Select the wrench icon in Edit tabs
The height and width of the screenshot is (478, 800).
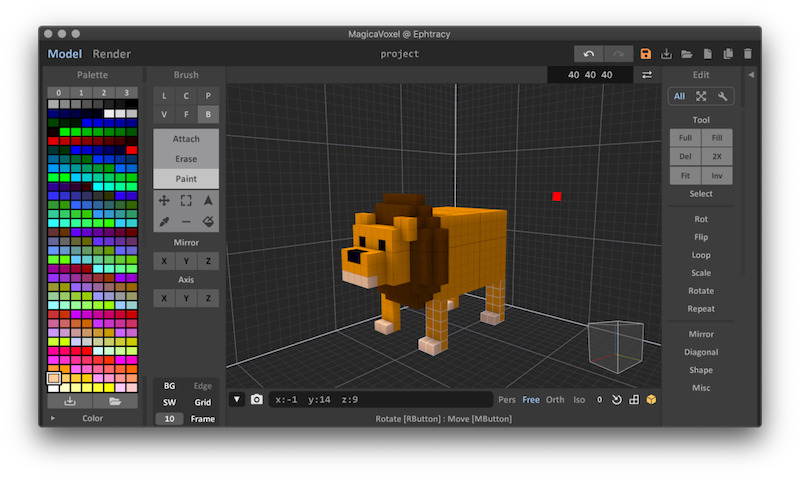[722, 96]
